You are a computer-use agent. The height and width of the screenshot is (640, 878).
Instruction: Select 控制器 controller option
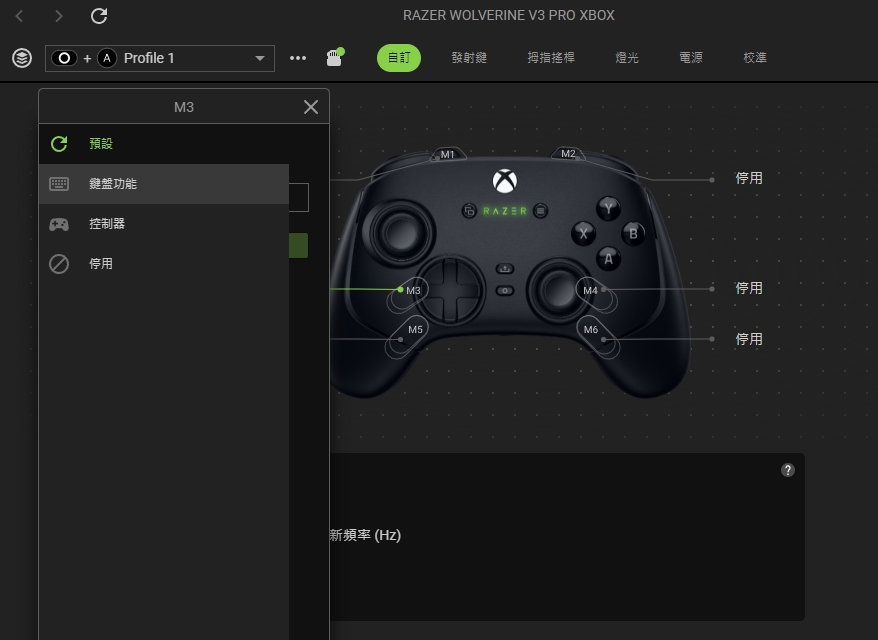(x=164, y=224)
